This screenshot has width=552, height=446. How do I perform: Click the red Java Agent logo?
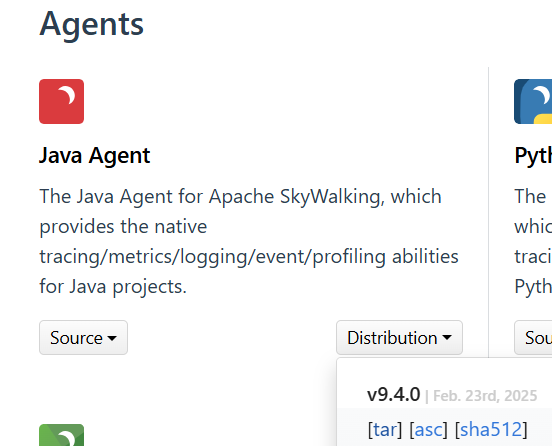pyautogui.click(x=62, y=101)
